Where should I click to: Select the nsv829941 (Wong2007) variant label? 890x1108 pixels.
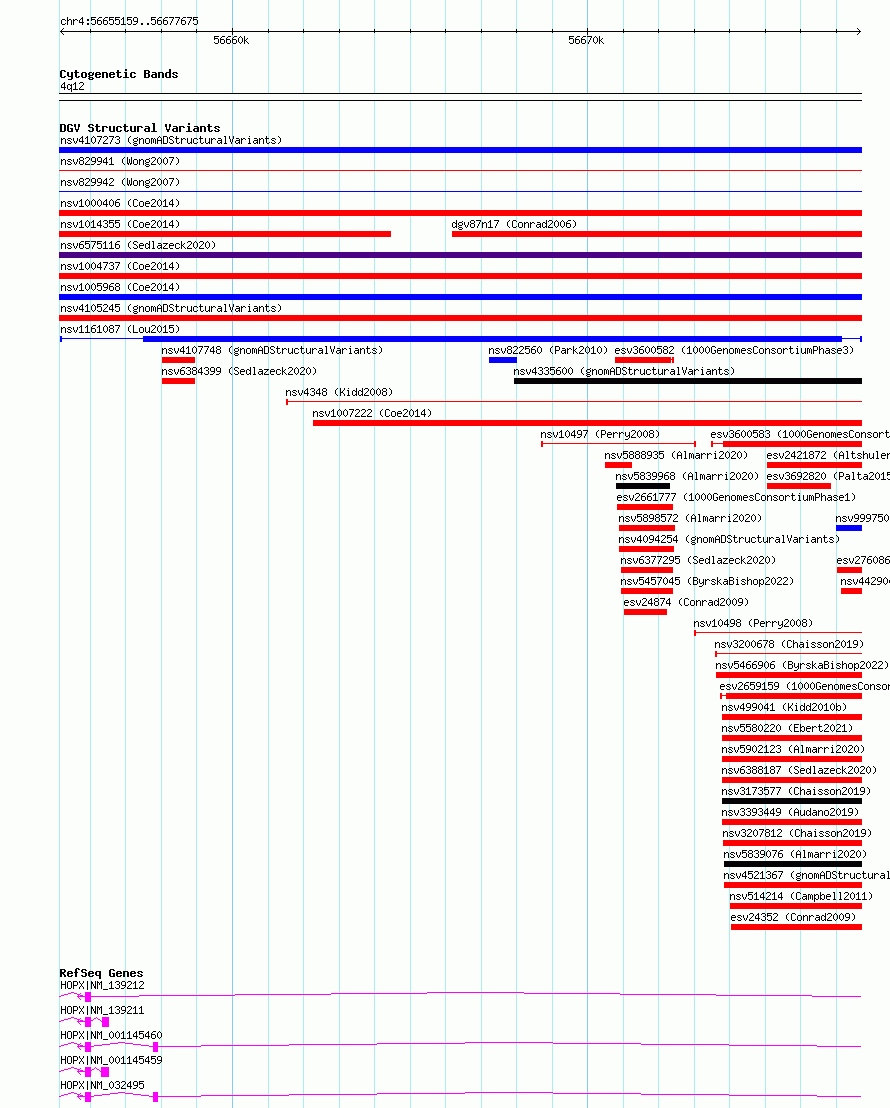point(120,161)
